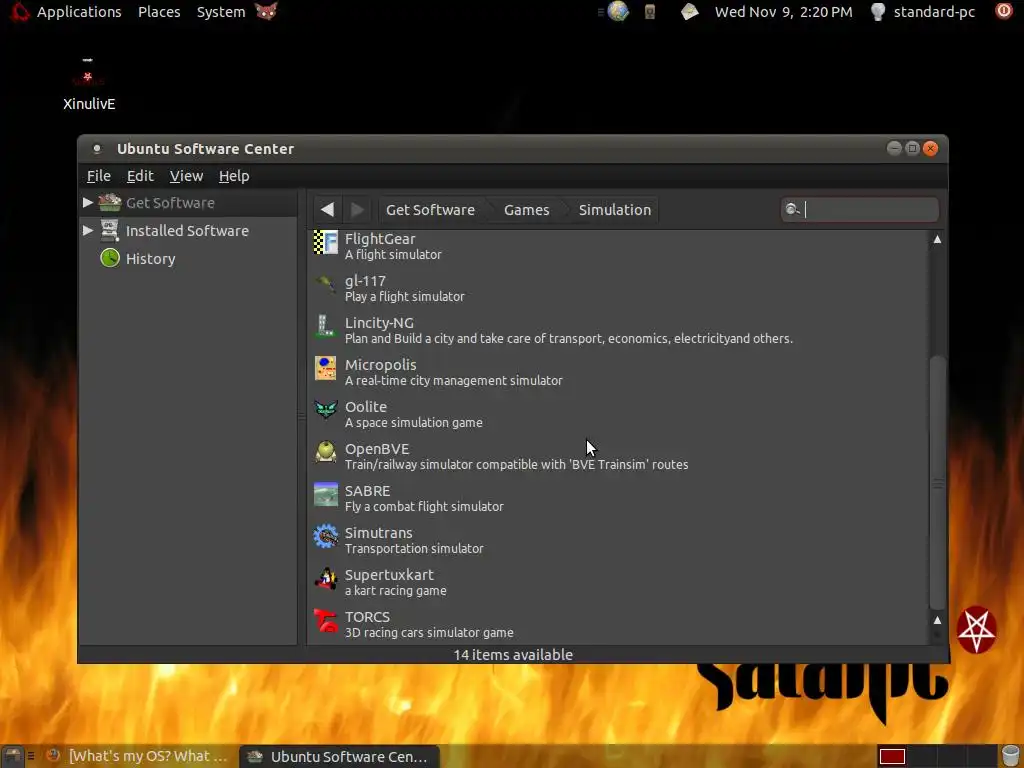The width and height of the screenshot is (1024, 768).
Task: Click the mail envelope icon in top panel
Action: (689, 12)
